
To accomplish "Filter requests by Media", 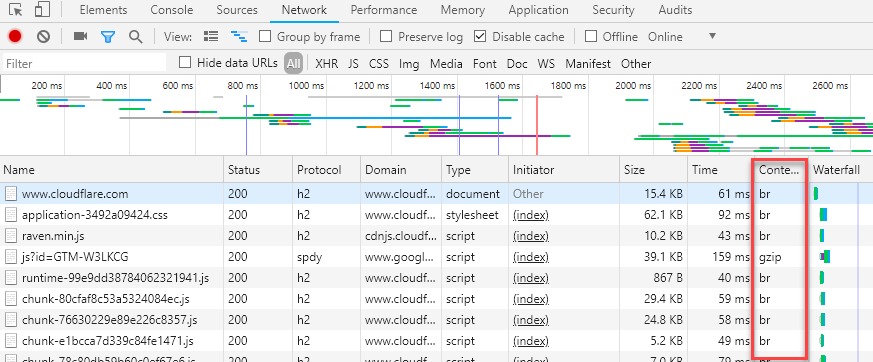I will (x=446, y=63).
